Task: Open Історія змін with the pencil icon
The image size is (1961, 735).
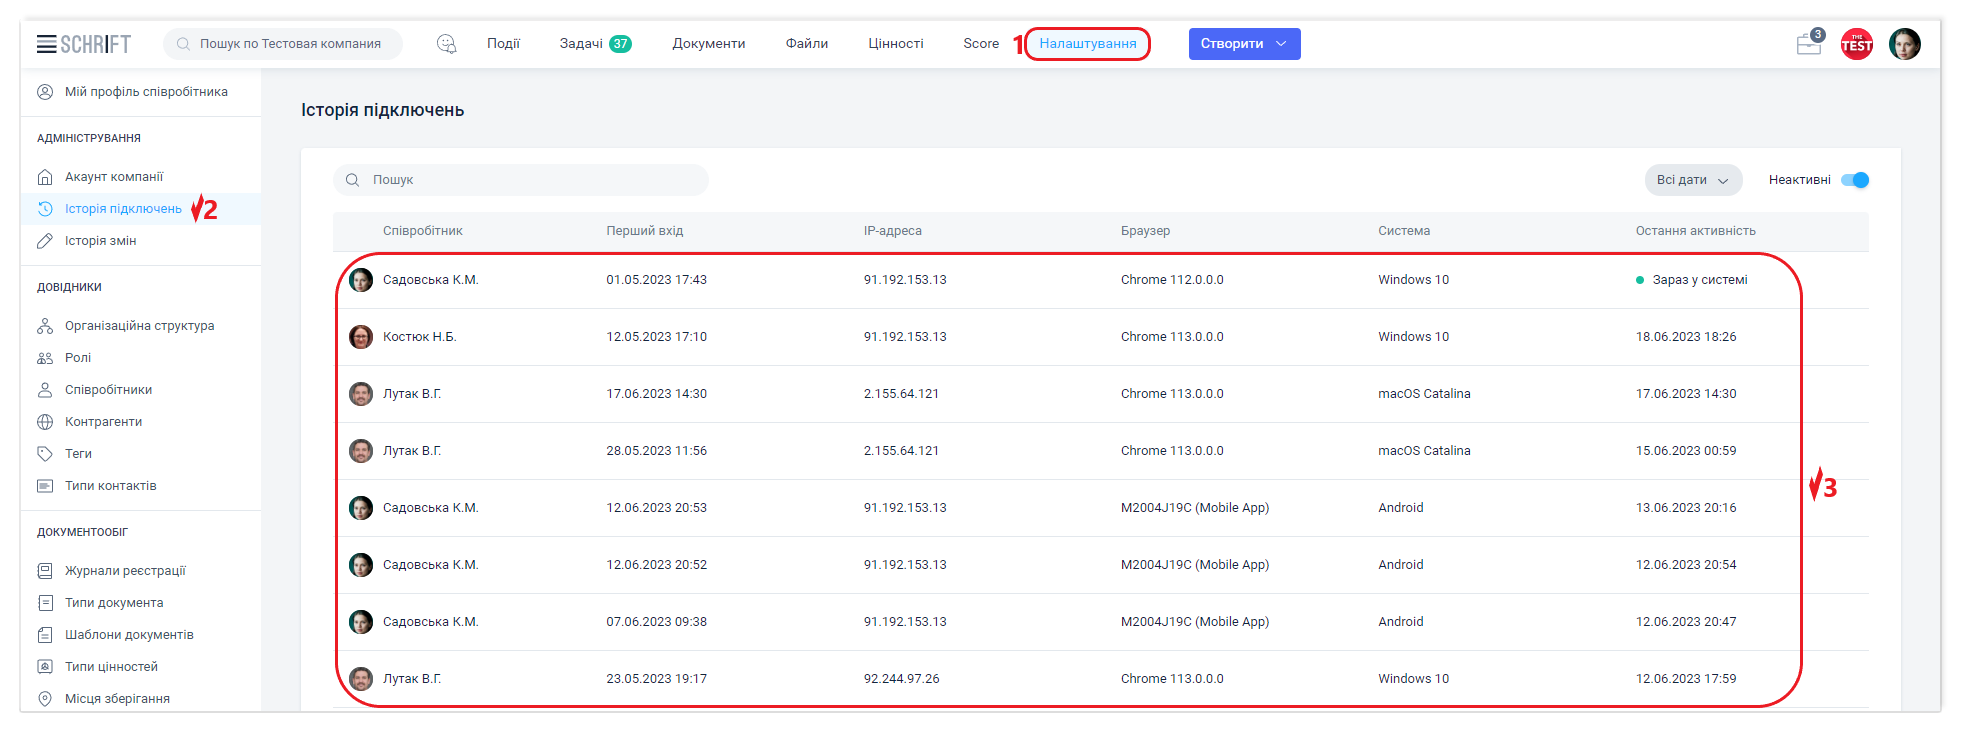Action: [x=100, y=241]
